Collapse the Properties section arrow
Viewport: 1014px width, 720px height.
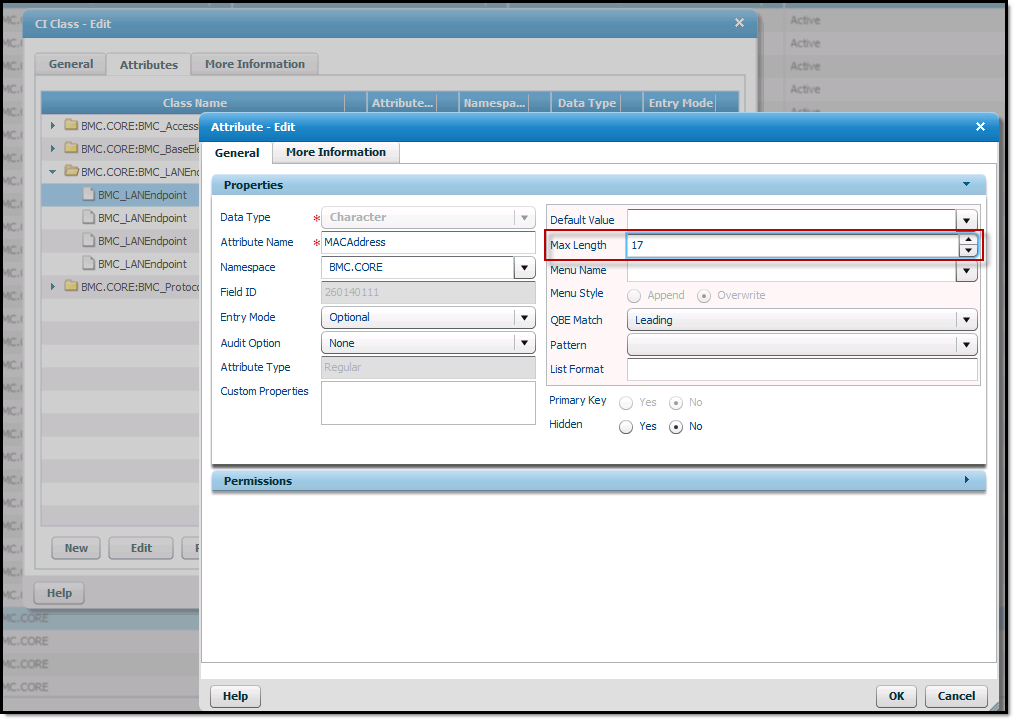click(966, 185)
